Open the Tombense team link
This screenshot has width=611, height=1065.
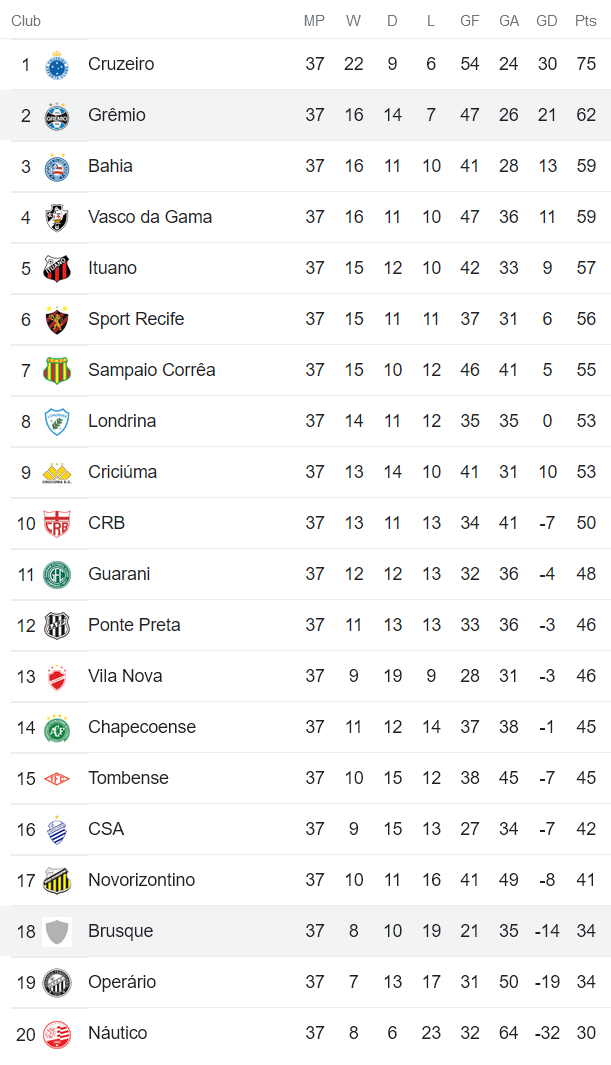click(x=128, y=778)
